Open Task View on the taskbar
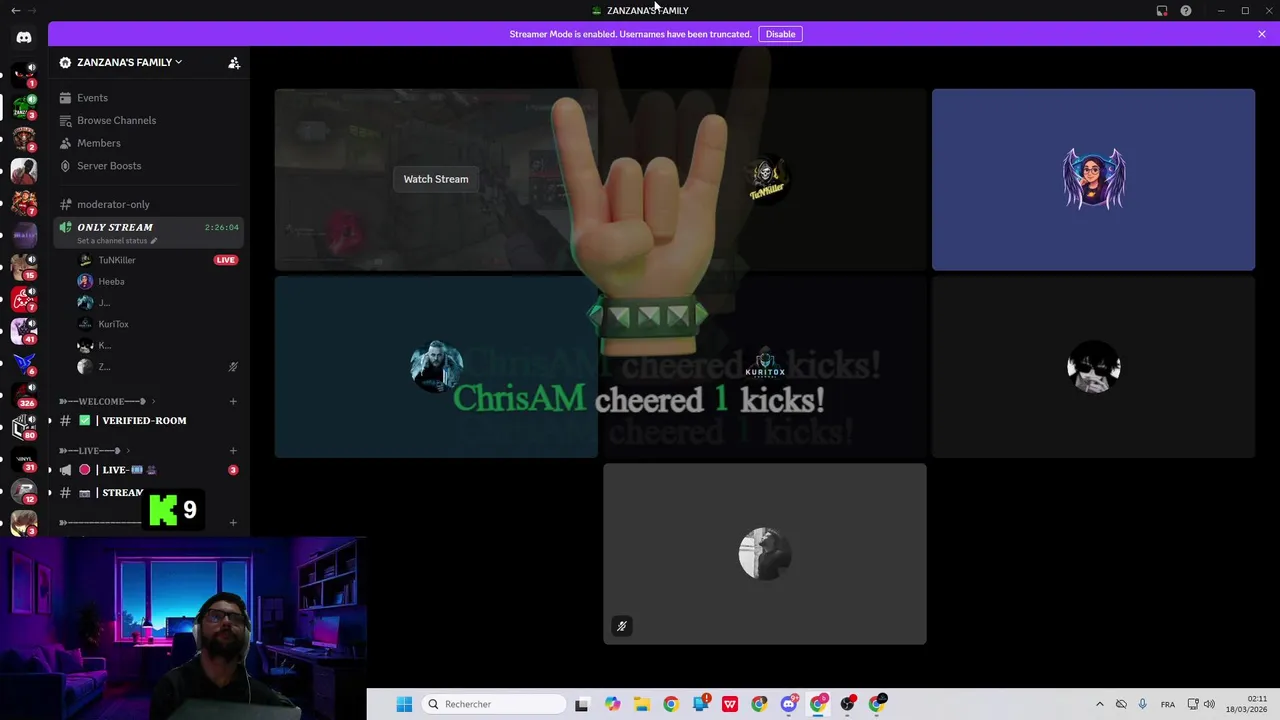This screenshot has height=720, width=1280. [x=582, y=704]
